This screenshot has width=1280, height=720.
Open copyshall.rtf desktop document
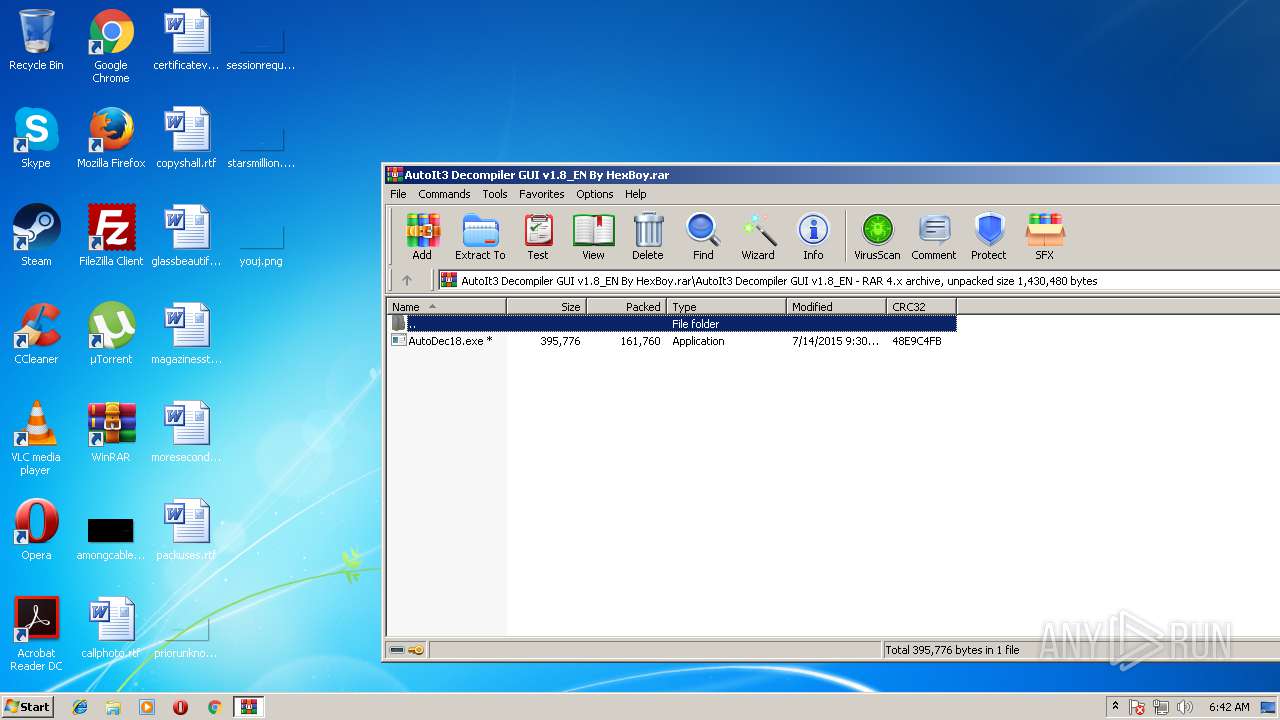coord(186,139)
